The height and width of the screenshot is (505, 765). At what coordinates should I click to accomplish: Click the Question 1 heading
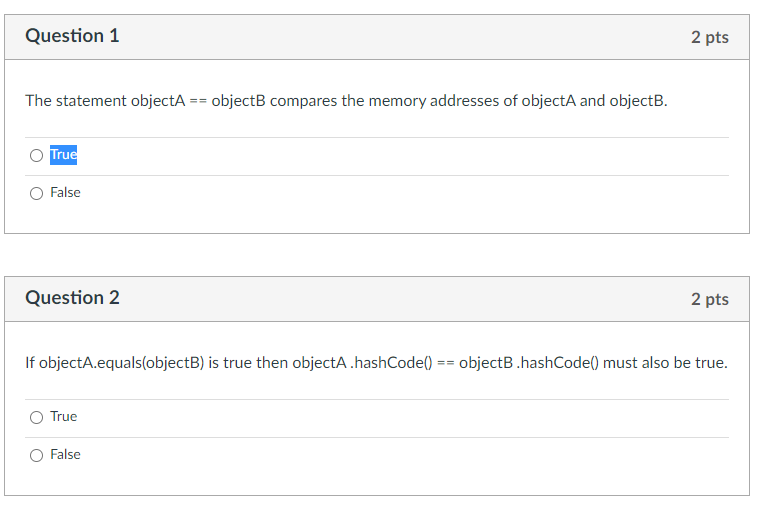click(72, 36)
